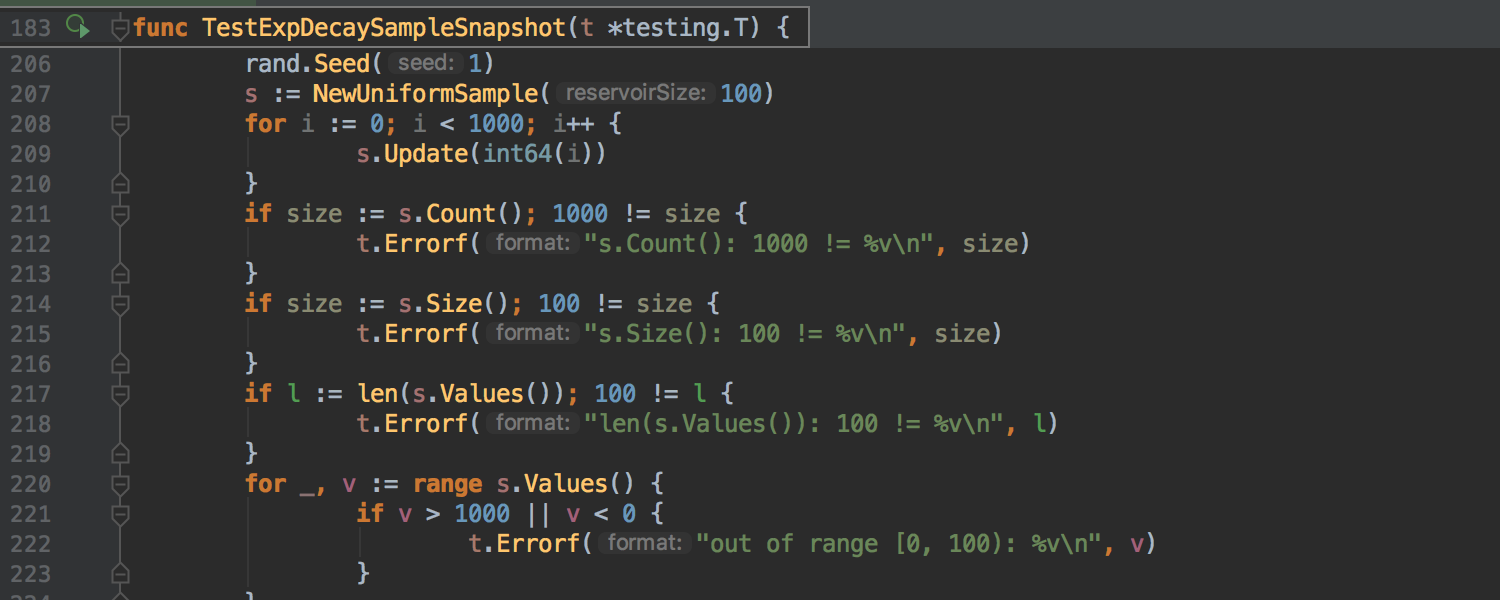Click the 'len' builtin on line 217
This screenshot has width=1500, height=600.
pos(378,394)
